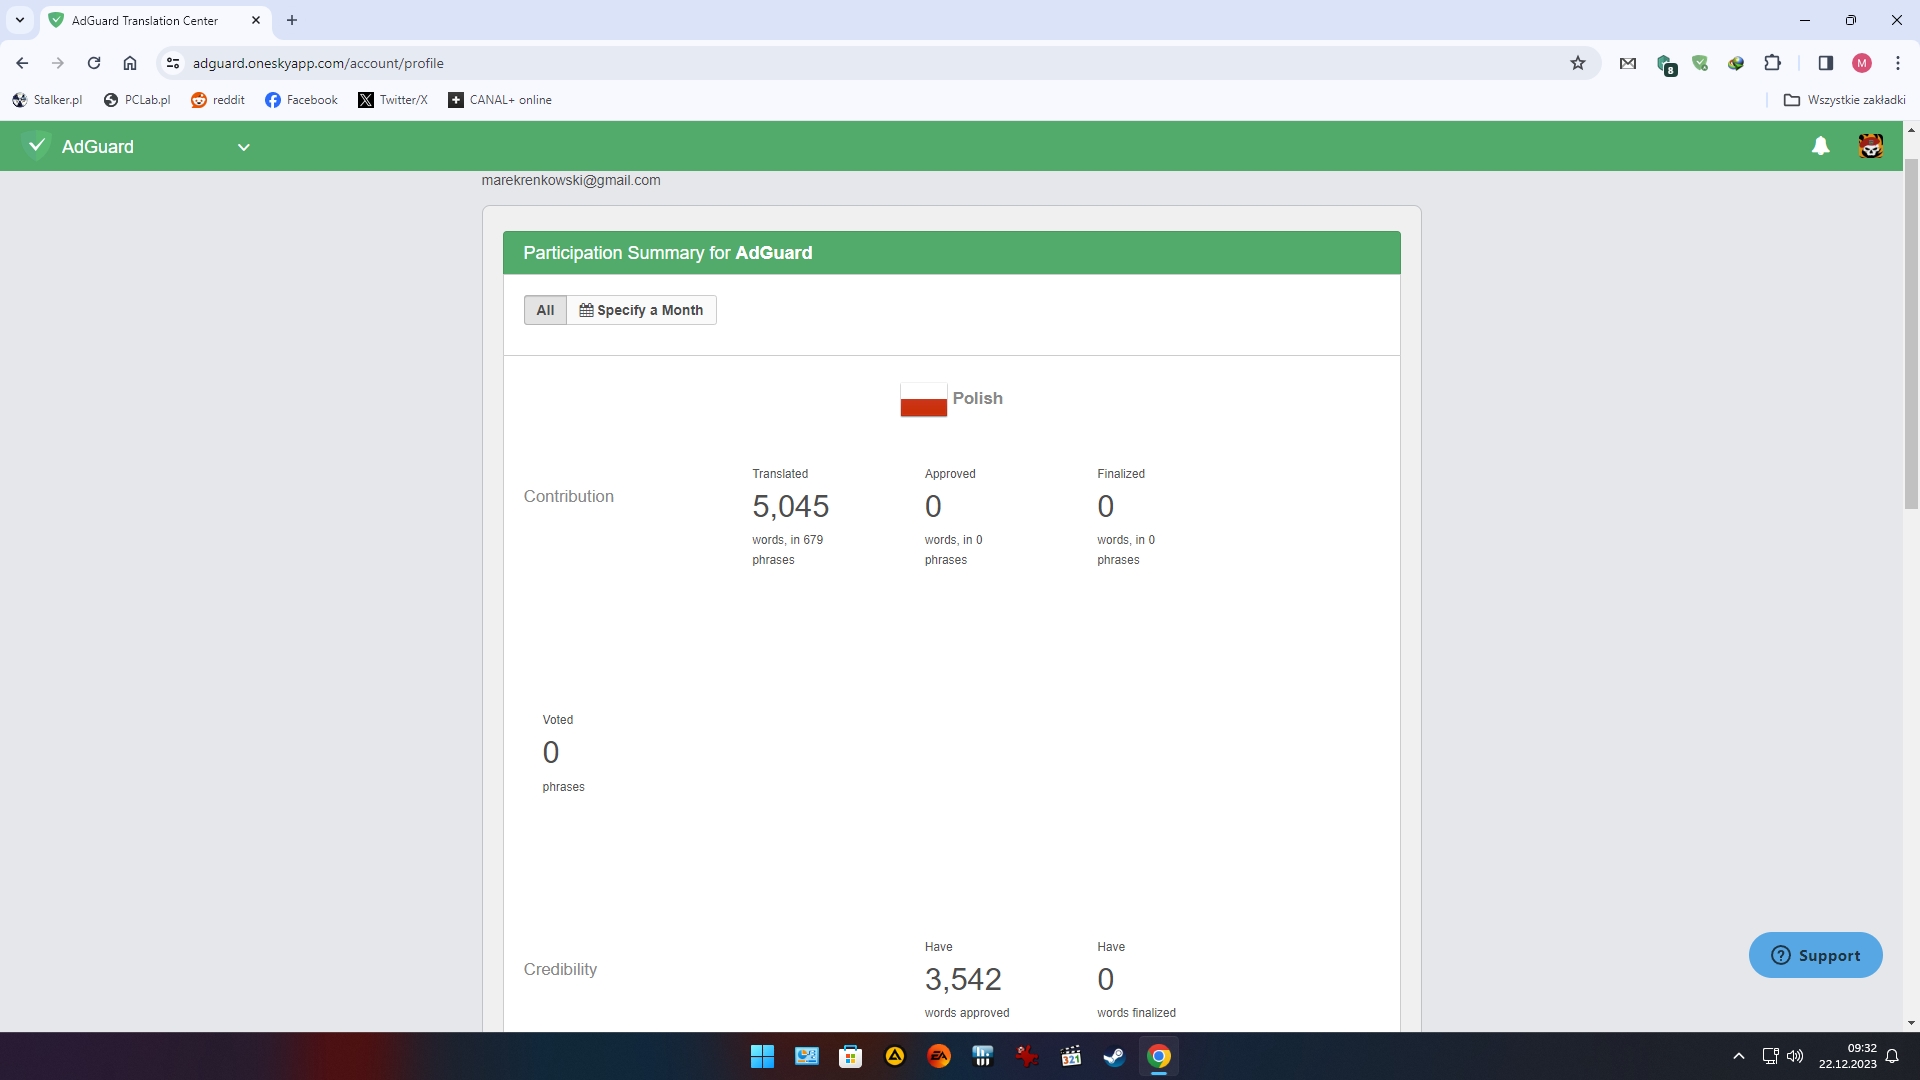Select the All time filter

[545, 310]
